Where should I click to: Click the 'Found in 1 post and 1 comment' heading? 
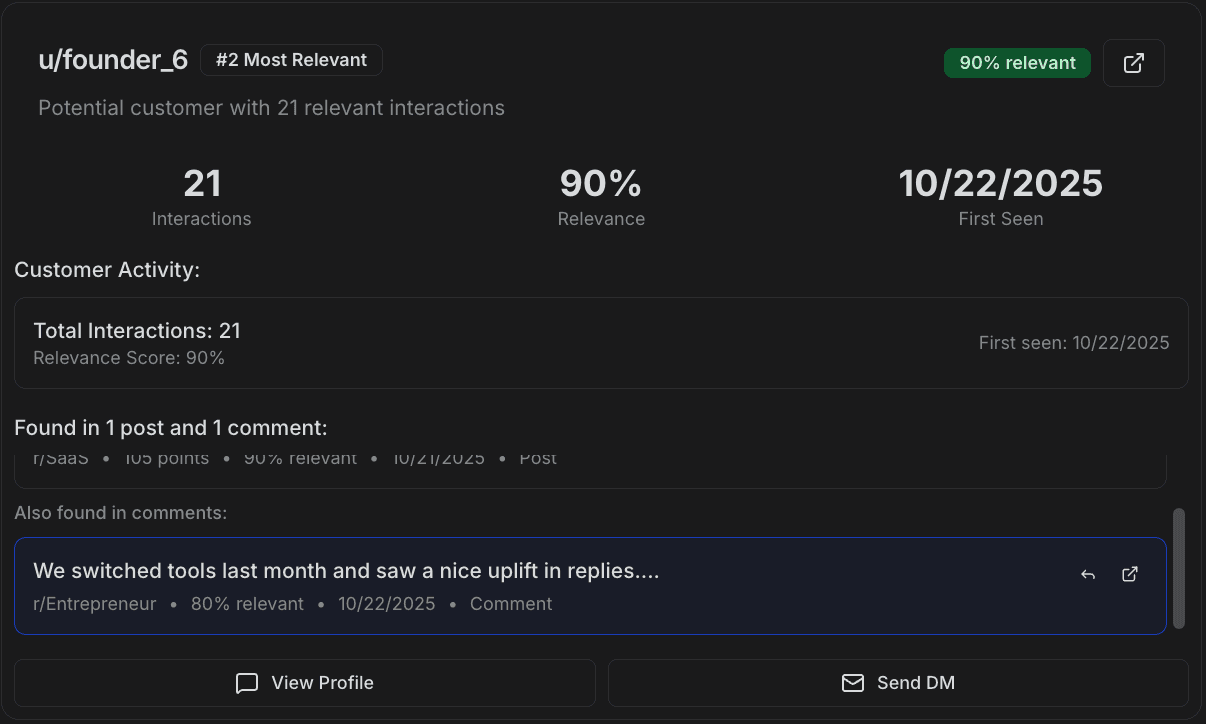171,428
